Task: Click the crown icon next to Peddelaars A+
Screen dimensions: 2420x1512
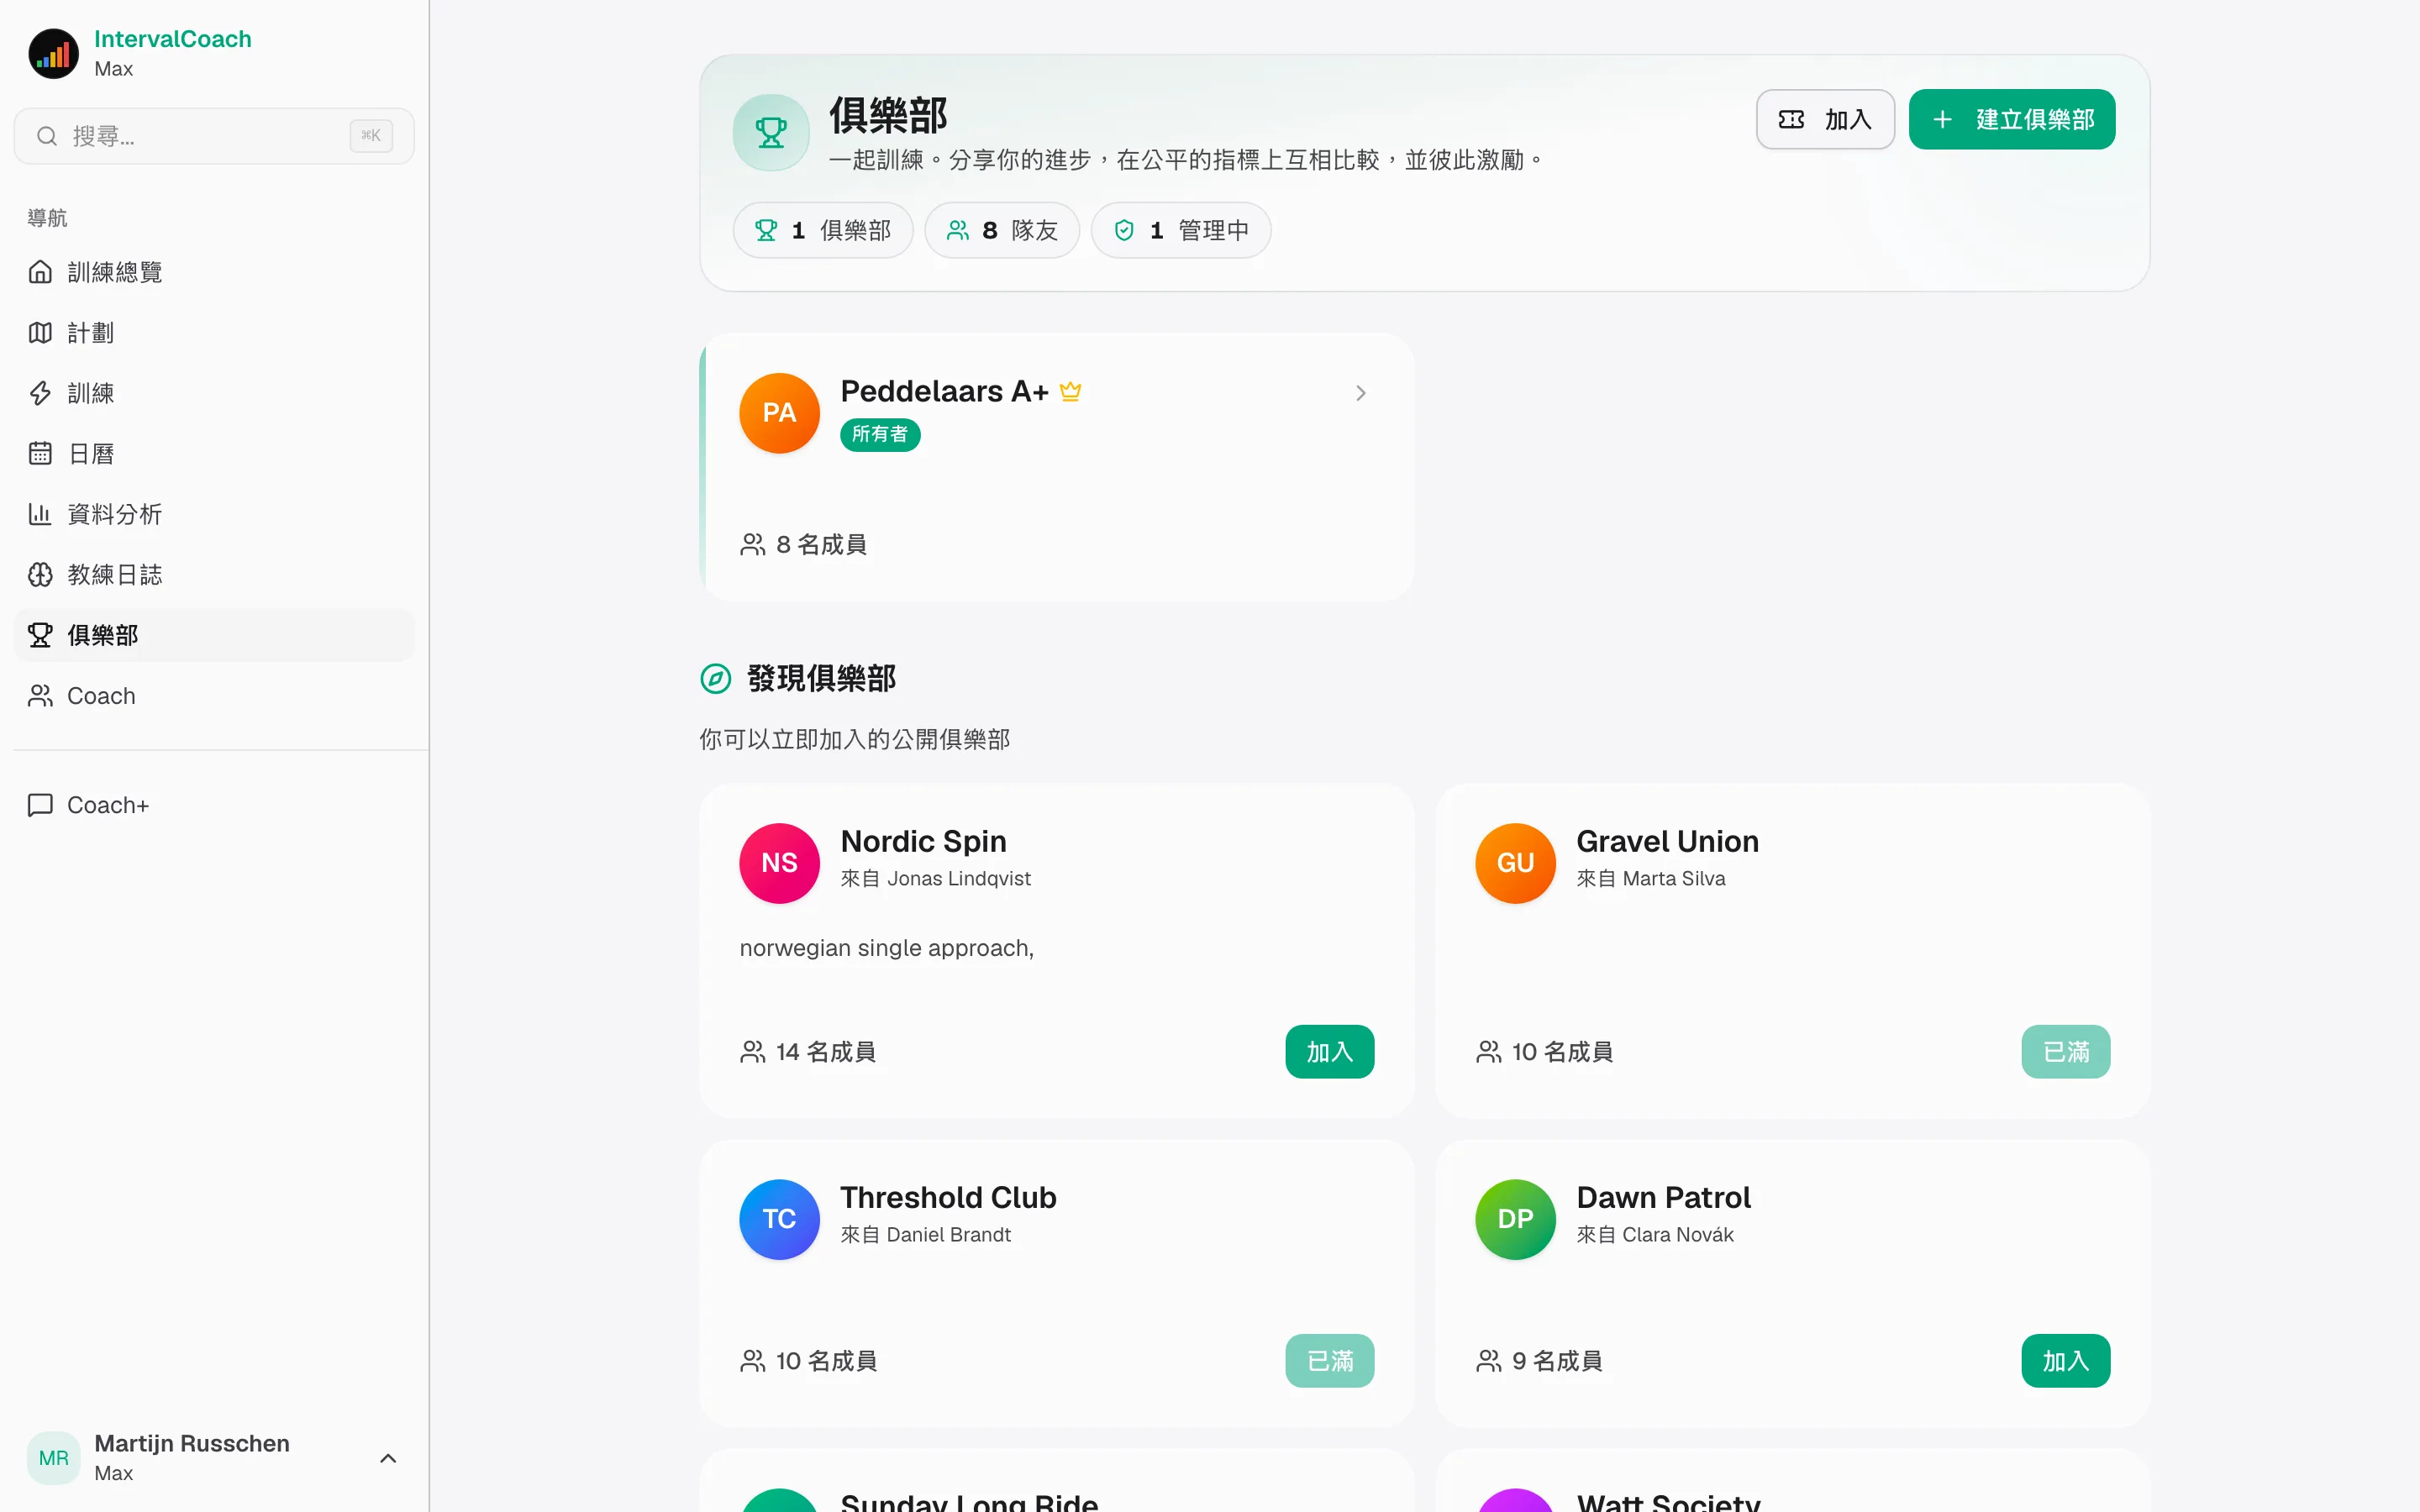Action: click(1070, 391)
